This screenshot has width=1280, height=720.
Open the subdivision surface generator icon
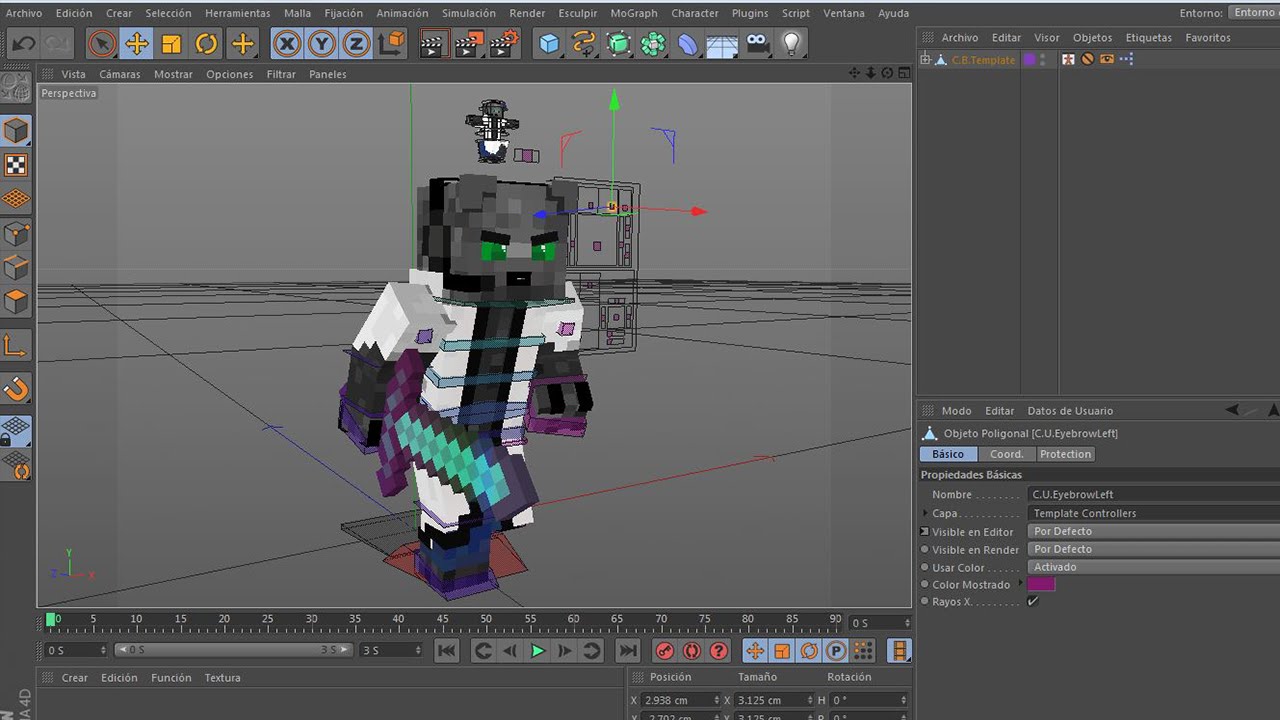point(619,43)
